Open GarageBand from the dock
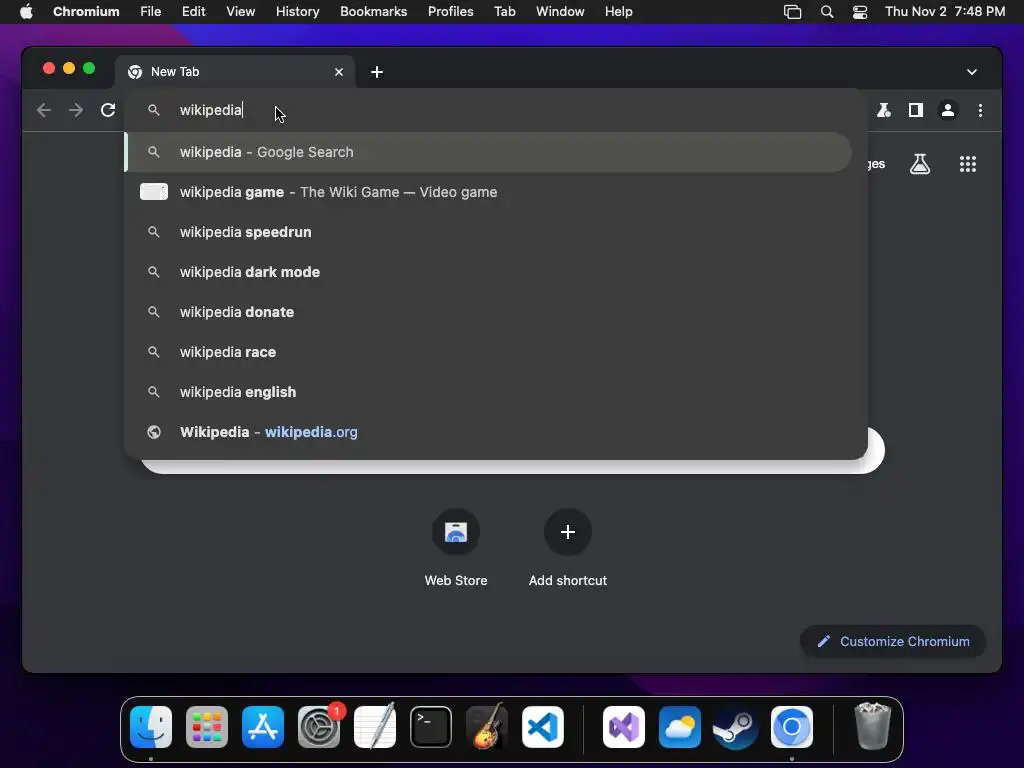Viewport: 1024px width, 768px height. point(487,727)
